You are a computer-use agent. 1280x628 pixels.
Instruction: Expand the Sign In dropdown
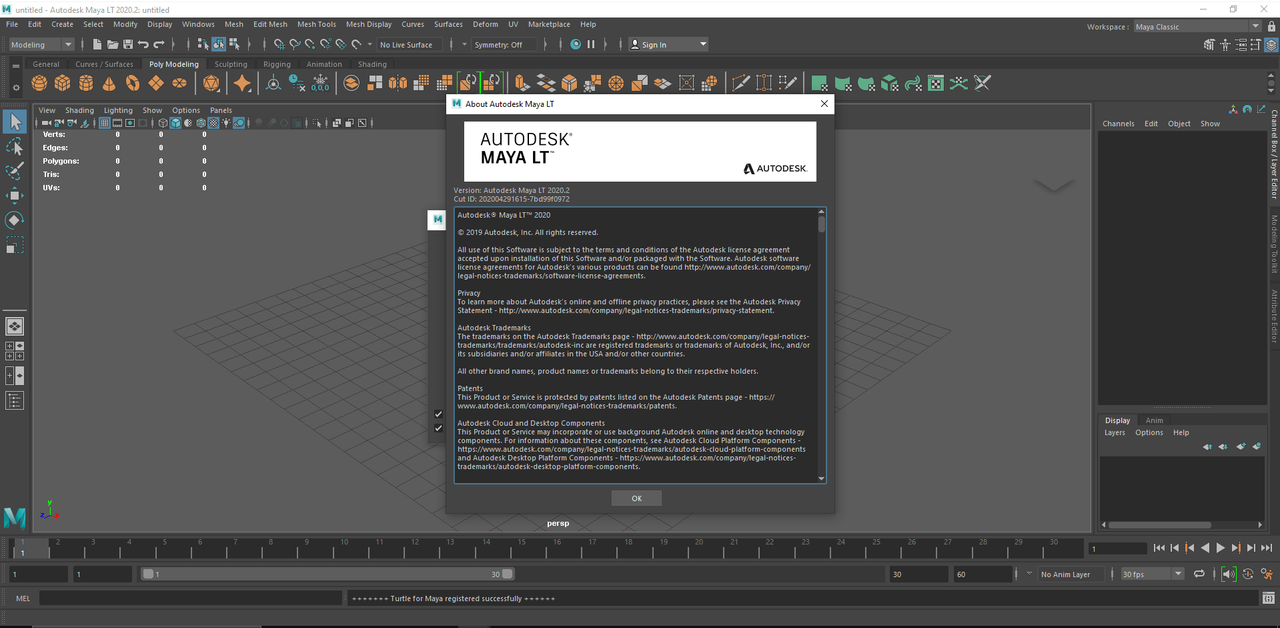pos(668,44)
